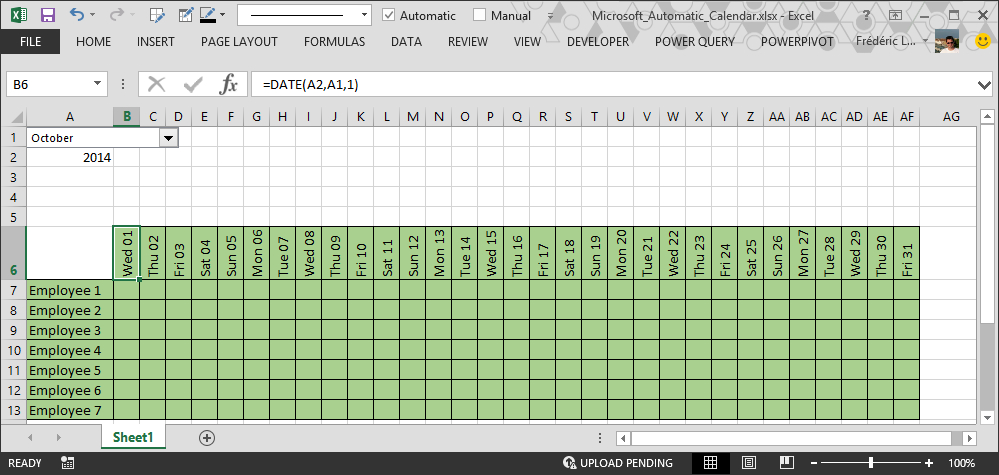Undo the last action
The height and width of the screenshot is (475, 999).
(x=76, y=14)
